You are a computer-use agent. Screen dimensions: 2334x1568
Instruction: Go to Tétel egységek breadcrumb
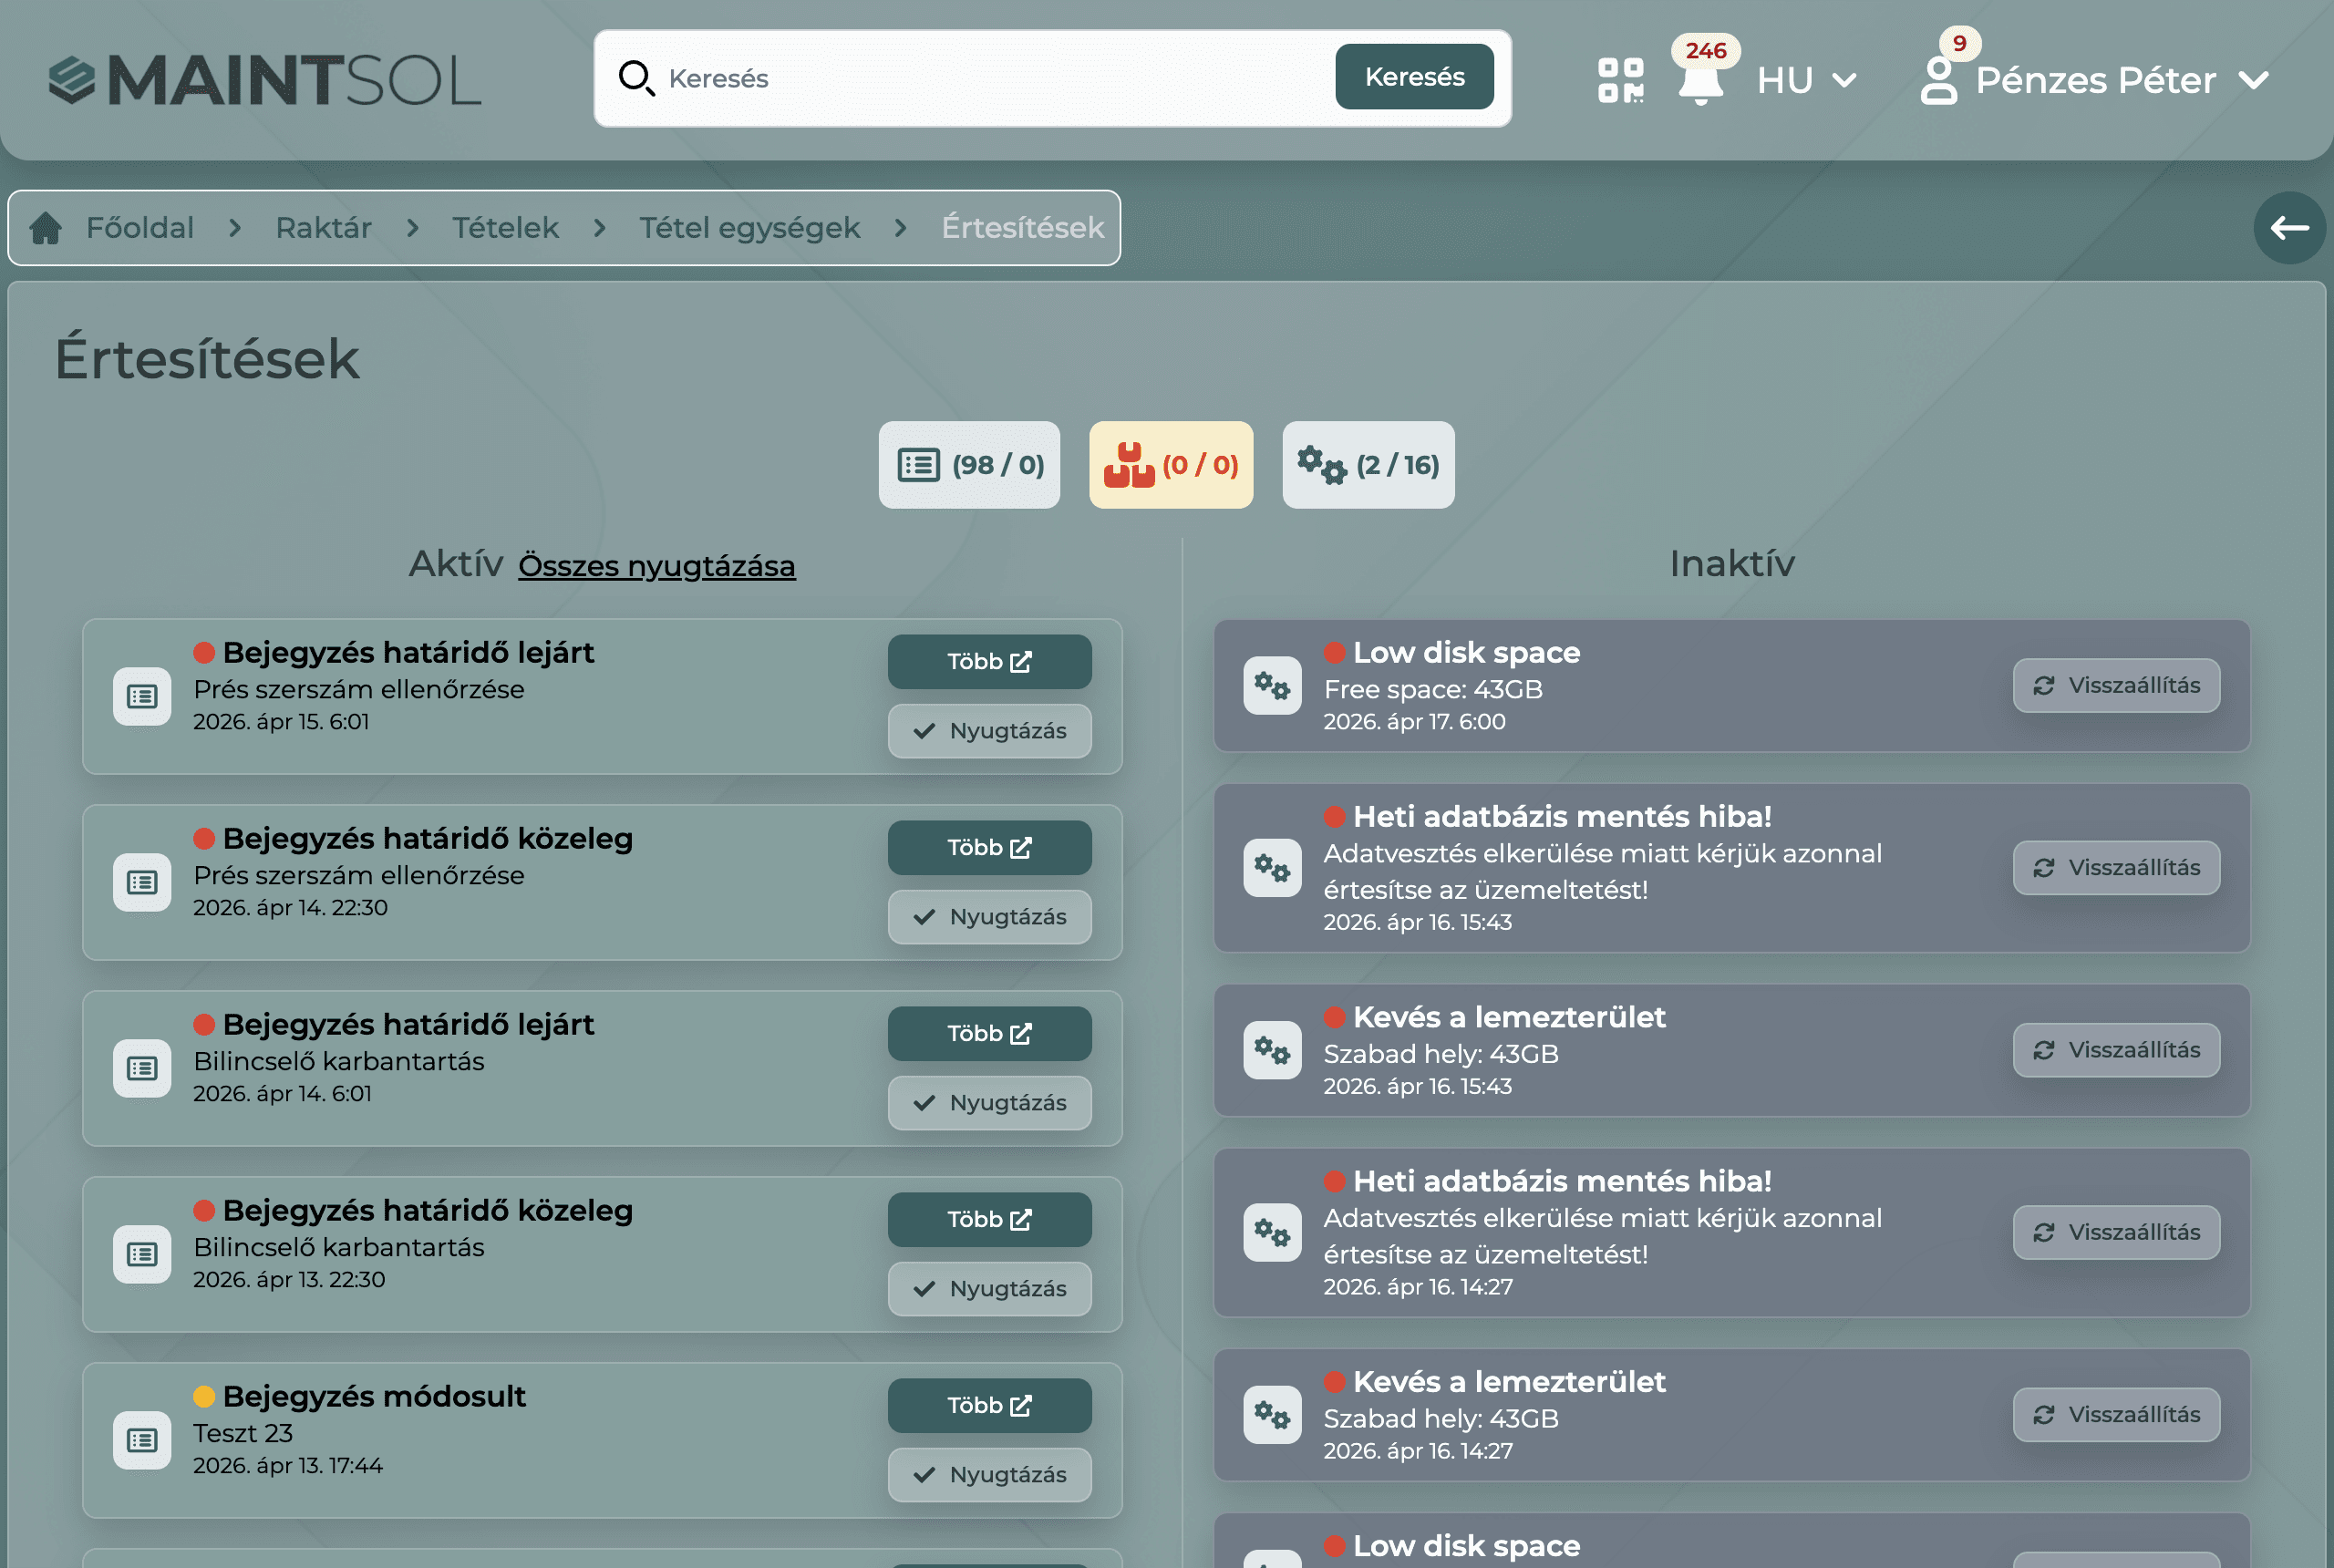[x=749, y=228]
